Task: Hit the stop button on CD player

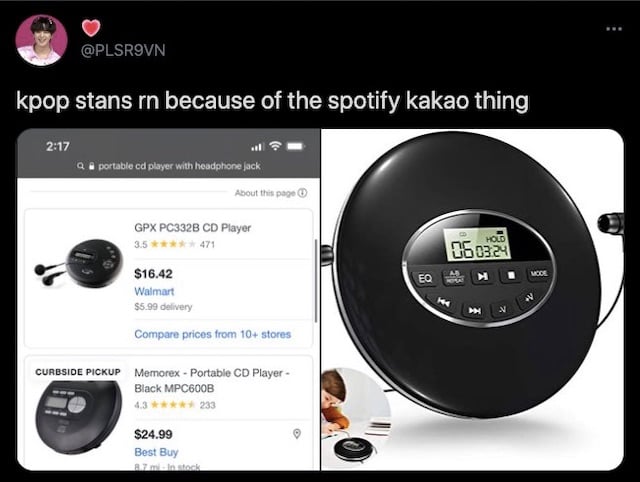Action: [511, 275]
